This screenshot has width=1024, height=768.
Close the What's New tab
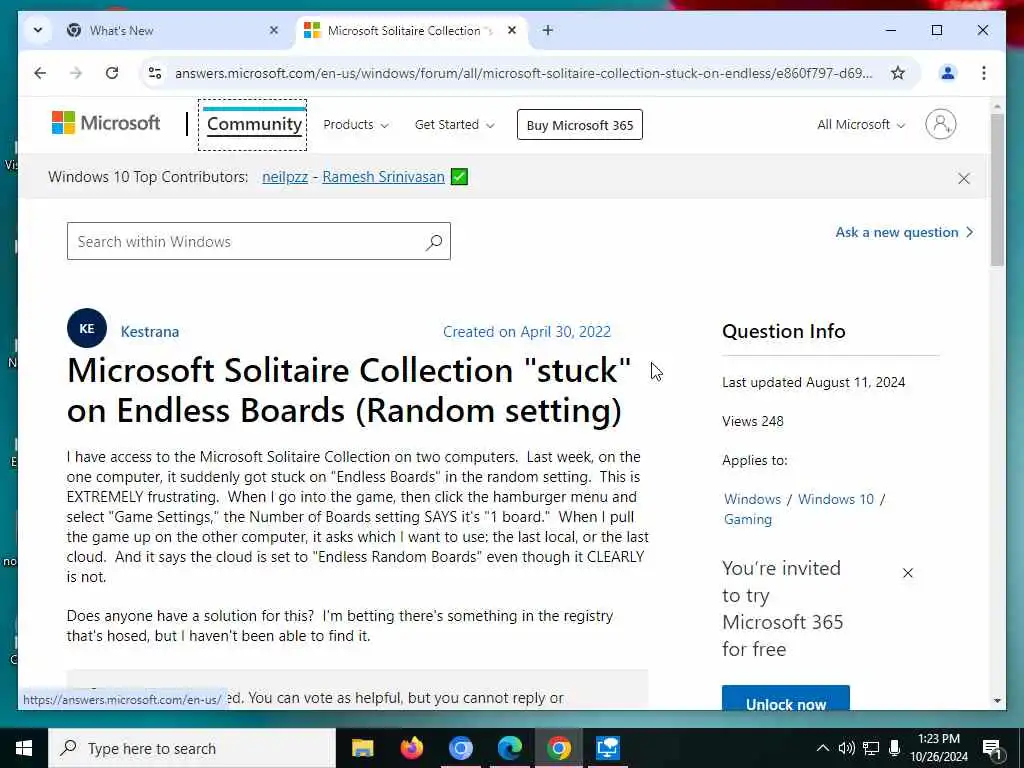point(274,30)
